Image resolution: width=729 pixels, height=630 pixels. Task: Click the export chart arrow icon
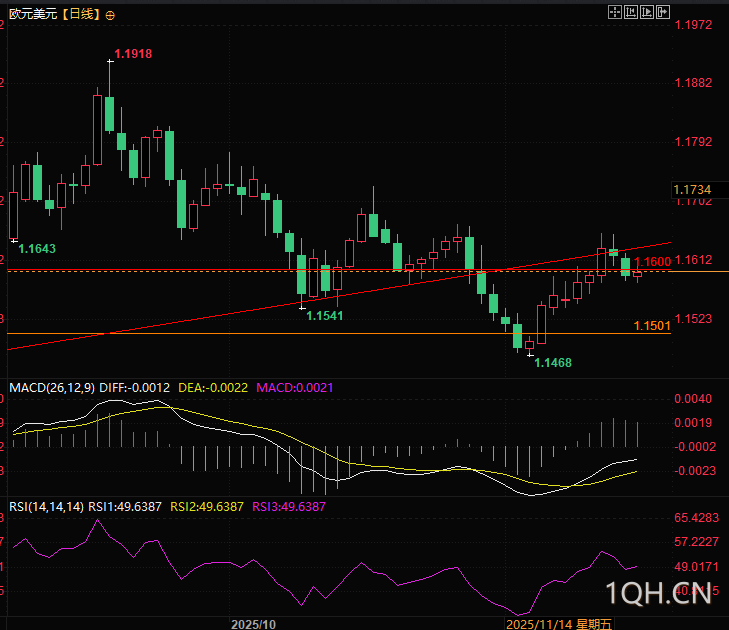[663, 12]
